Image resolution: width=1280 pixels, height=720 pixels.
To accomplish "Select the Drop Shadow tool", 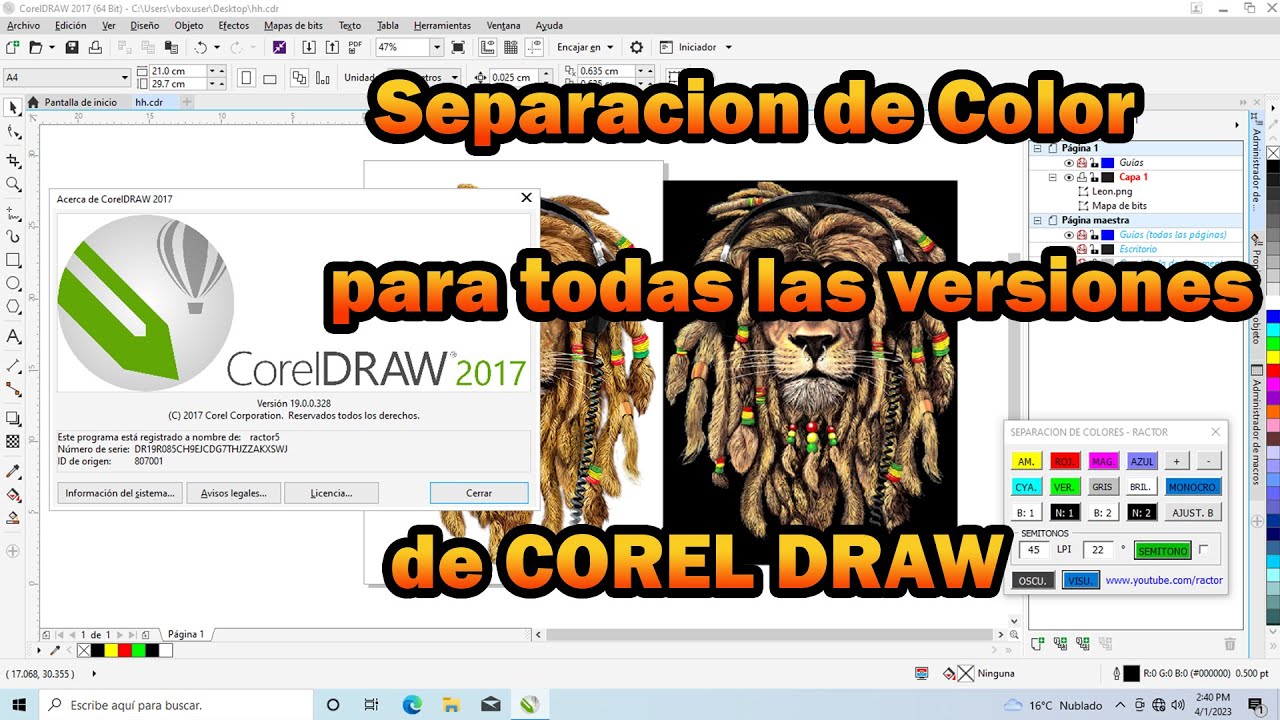I will [13, 417].
